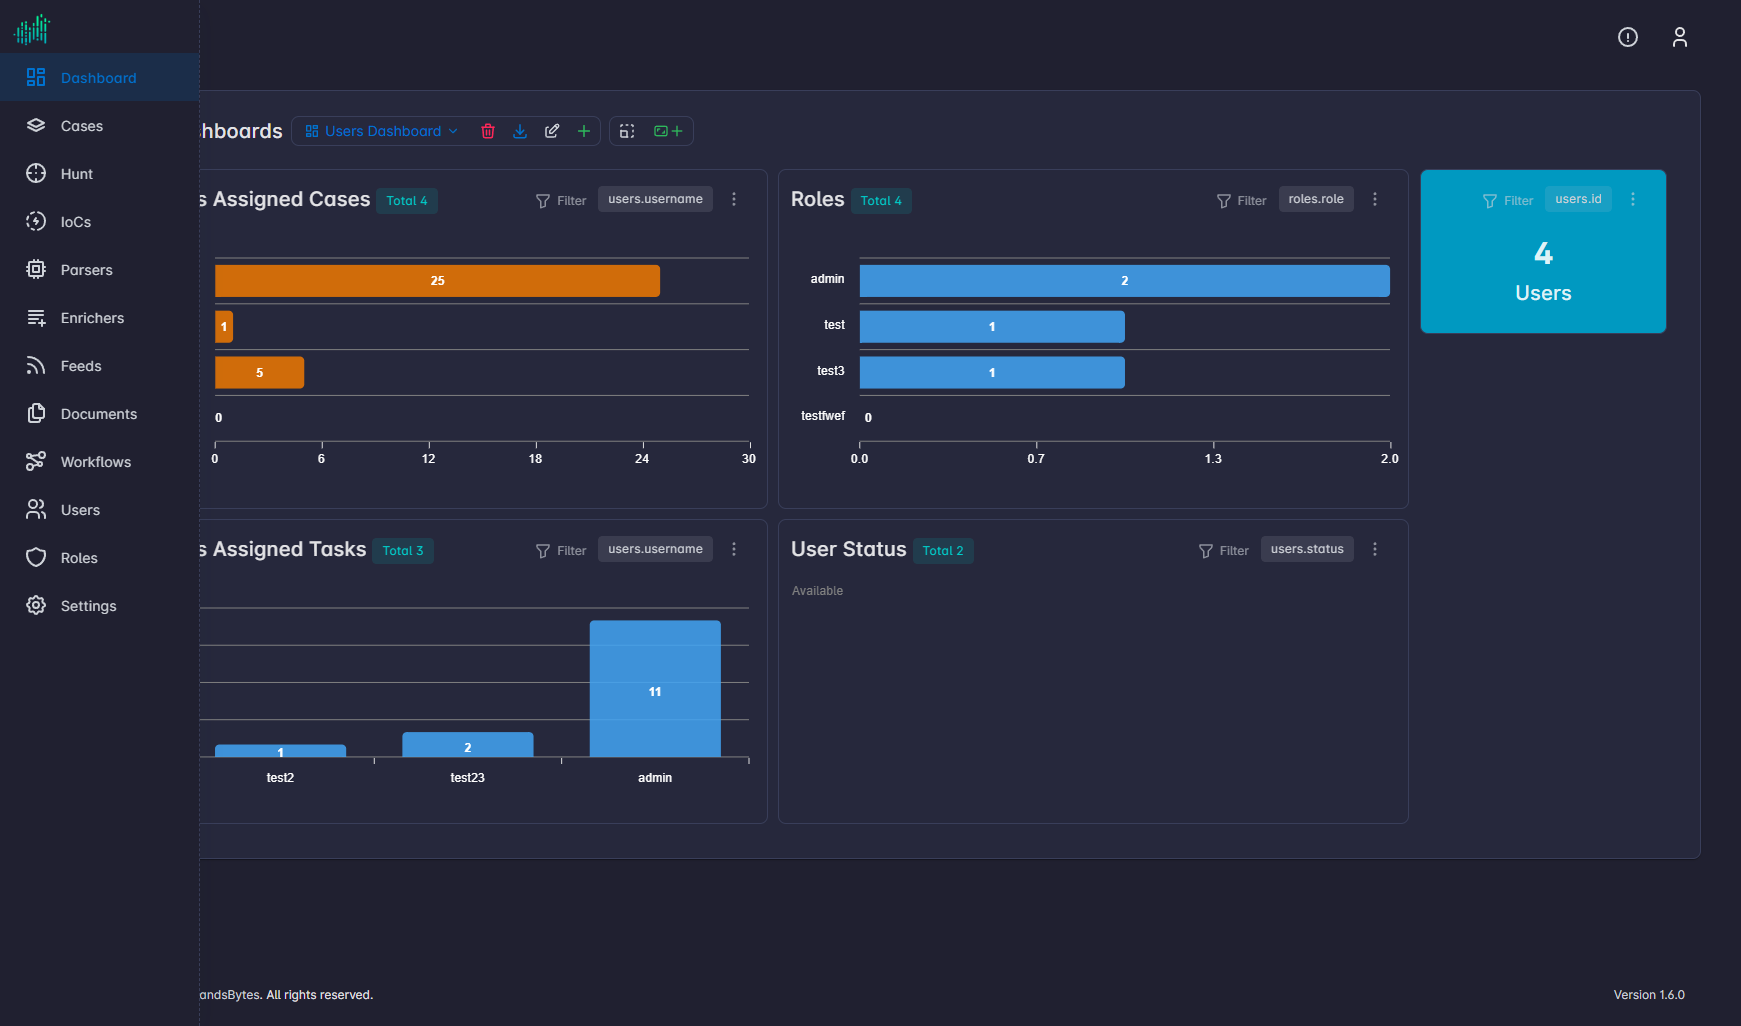Open Users page in sidebar
The width and height of the screenshot is (1741, 1026).
pyautogui.click(x=100, y=509)
